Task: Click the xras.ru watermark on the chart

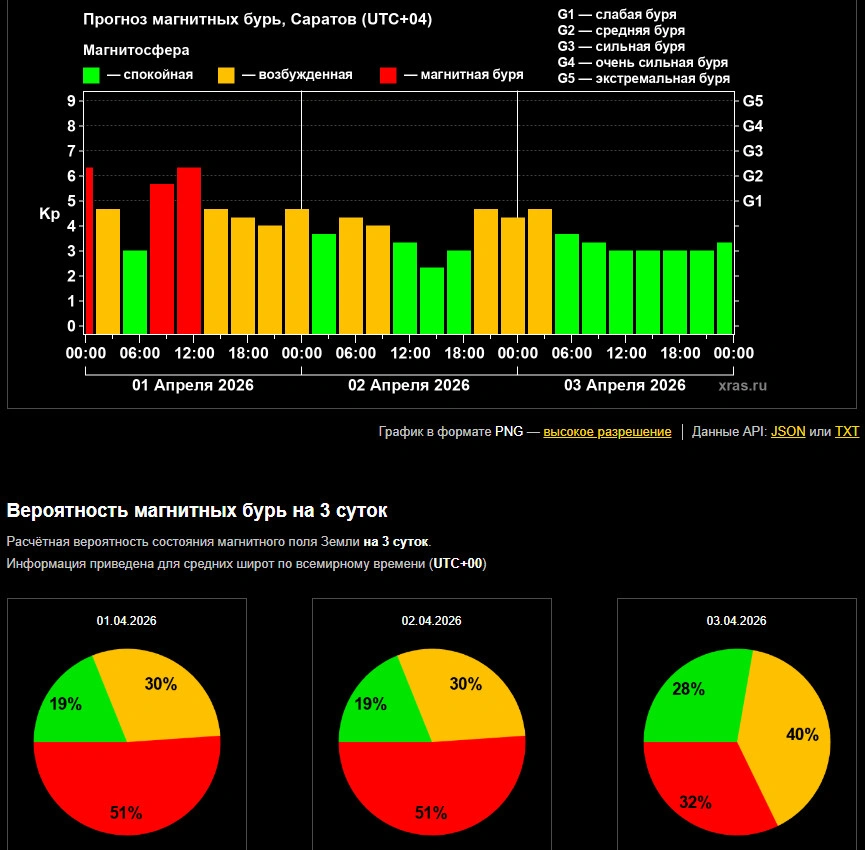Action: pyautogui.click(x=742, y=385)
